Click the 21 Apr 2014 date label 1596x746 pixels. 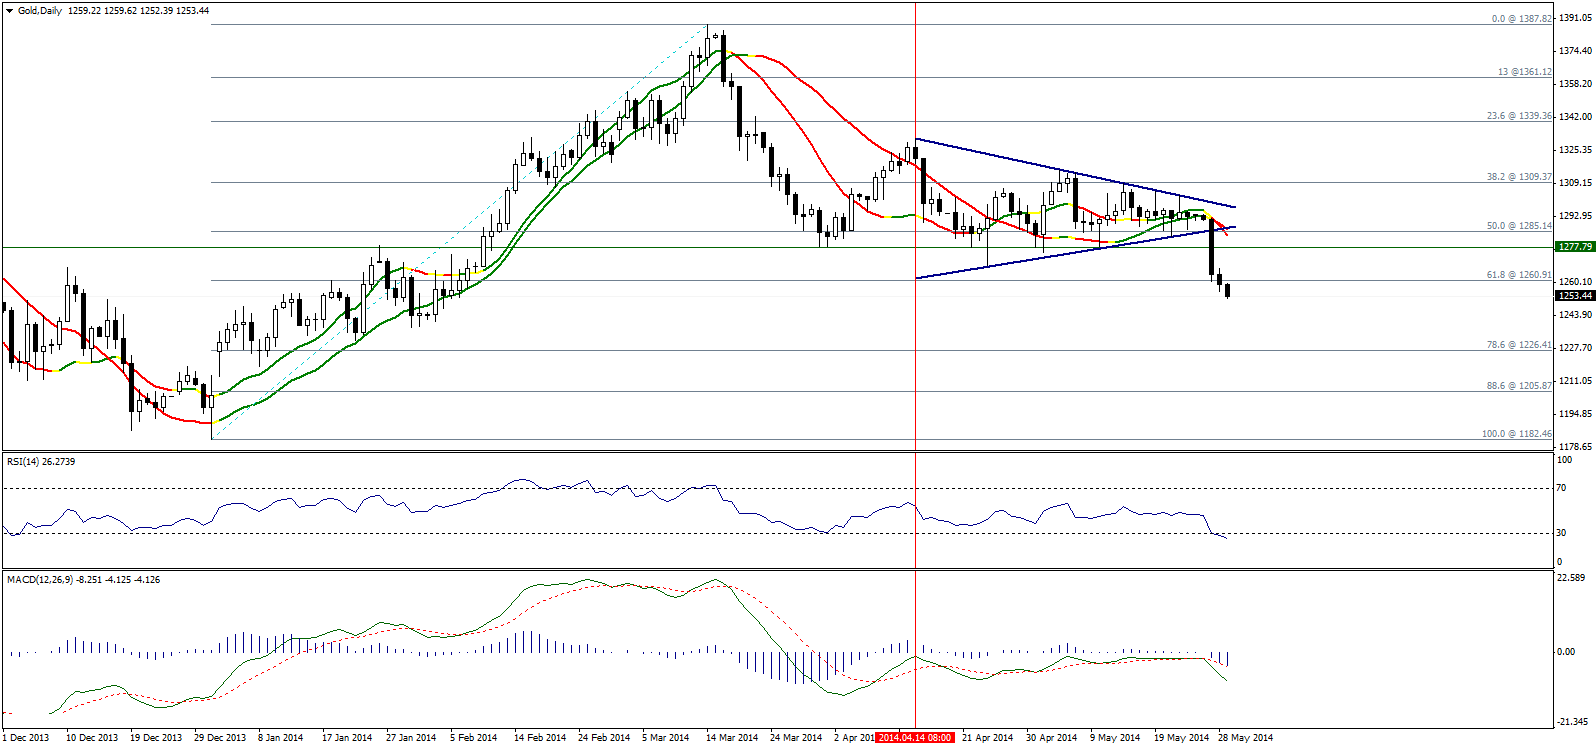988,738
